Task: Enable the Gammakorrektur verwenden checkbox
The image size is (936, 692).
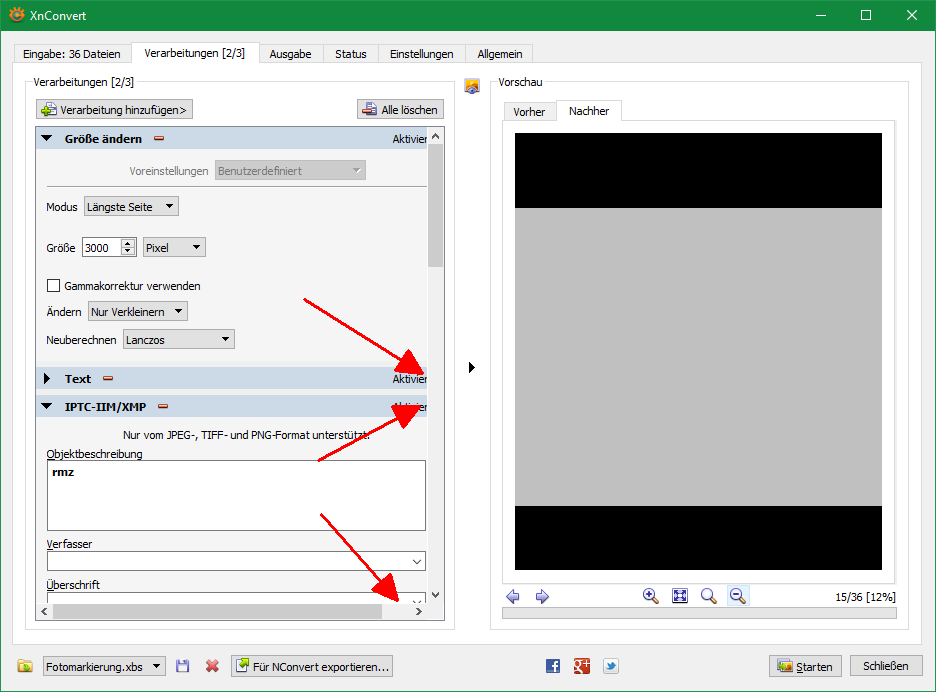Action: (54, 286)
